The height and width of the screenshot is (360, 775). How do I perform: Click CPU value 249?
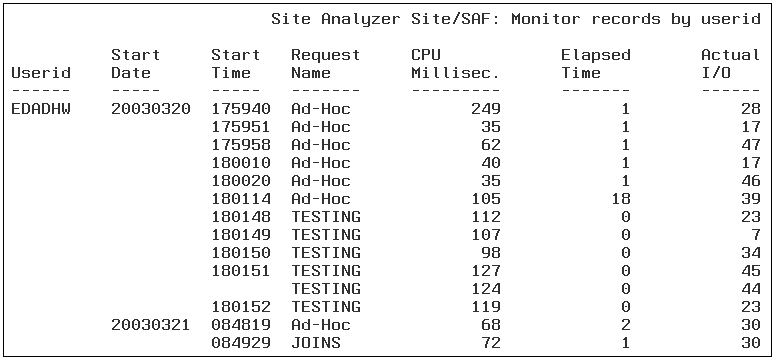485,109
